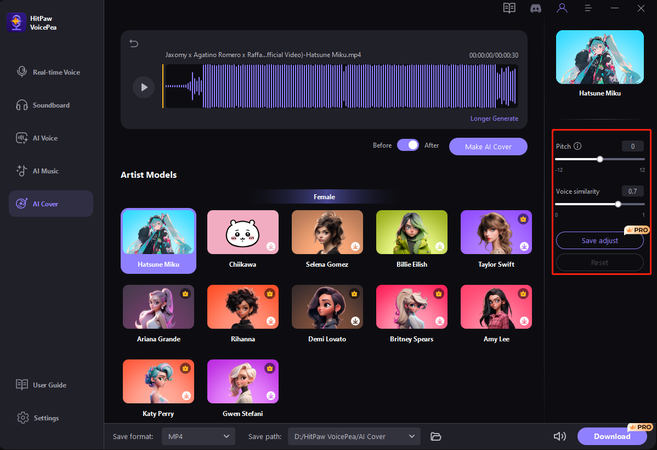Click the crown icon on Gwen Stefani card
The height and width of the screenshot is (450, 657).
(270, 368)
